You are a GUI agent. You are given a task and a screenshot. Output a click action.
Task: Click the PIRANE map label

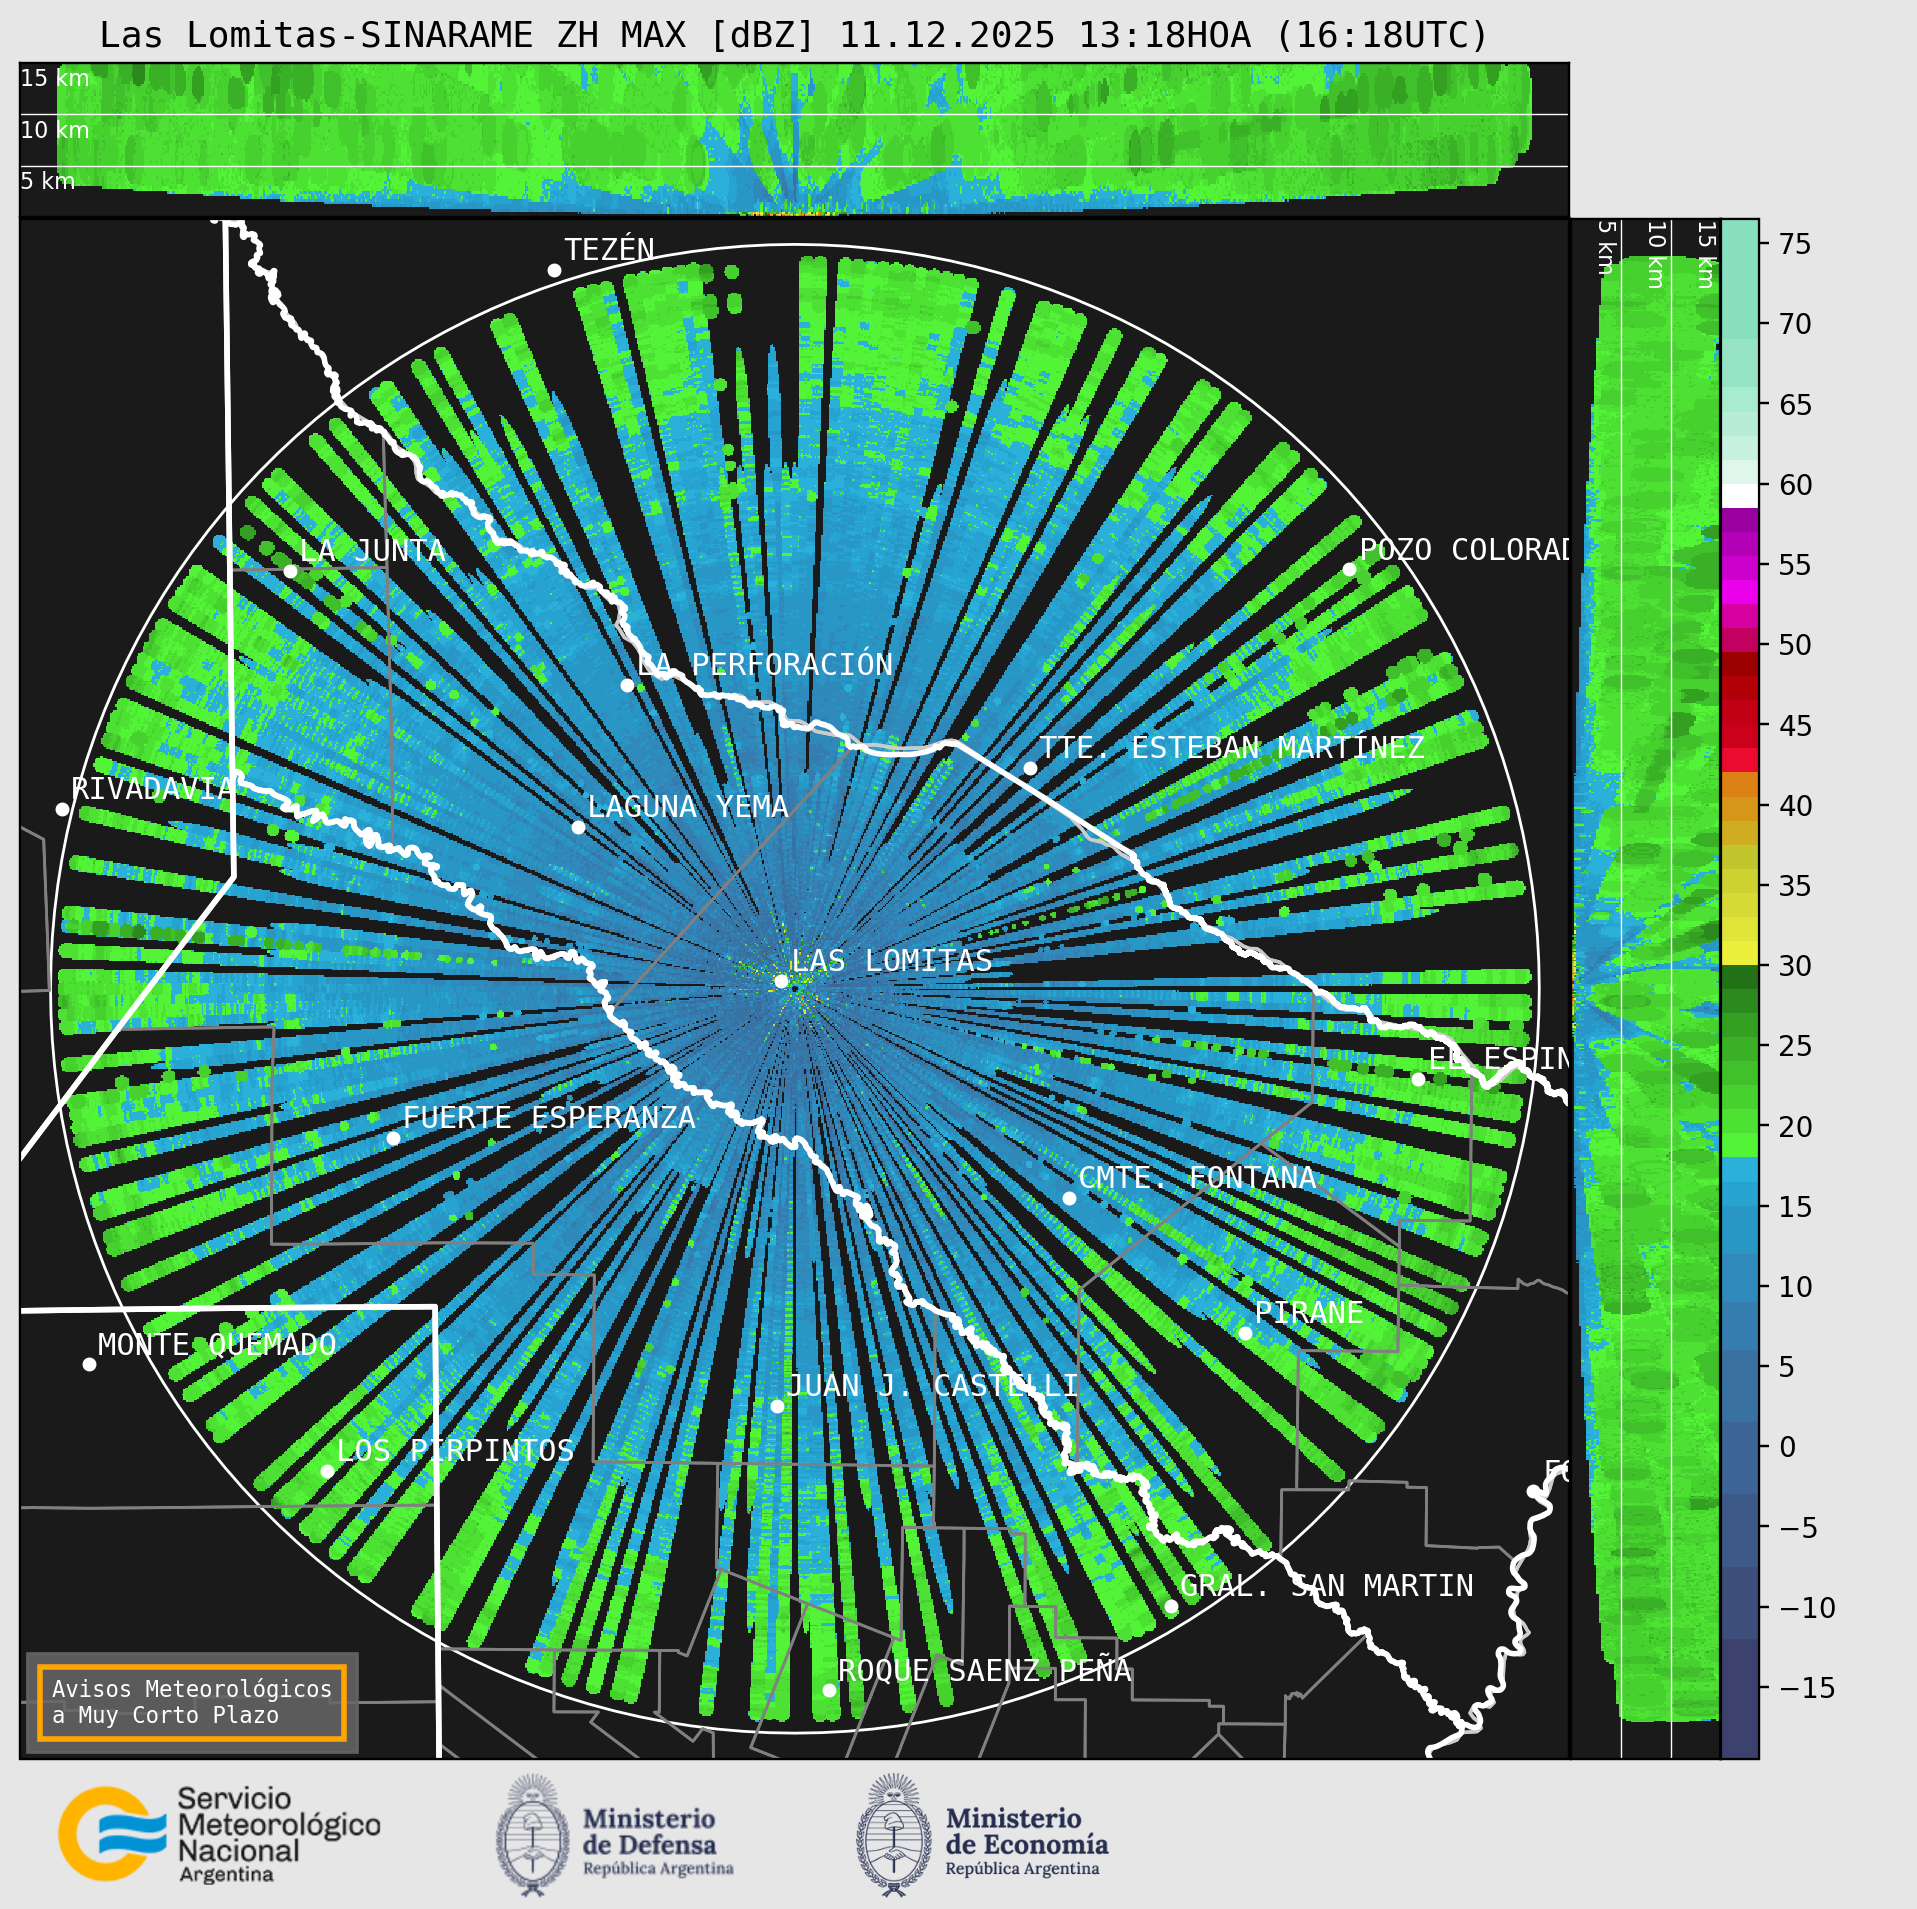coord(1309,1313)
